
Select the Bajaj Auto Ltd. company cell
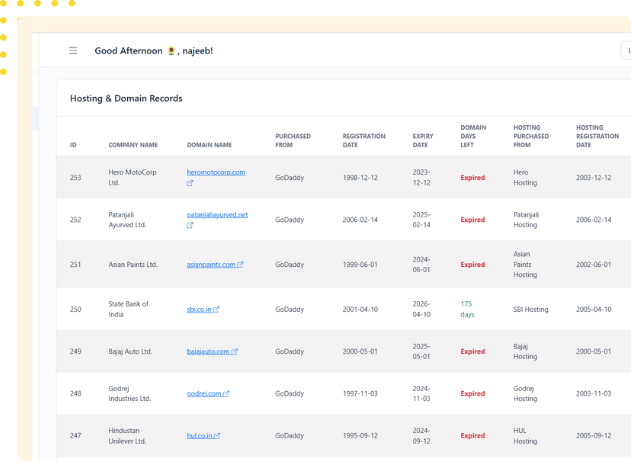[130, 351]
